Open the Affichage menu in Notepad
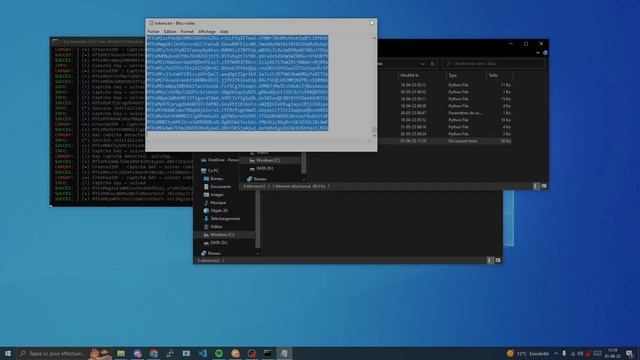Image resolution: width=640 pixels, height=360 pixels. (x=207, y=31)
